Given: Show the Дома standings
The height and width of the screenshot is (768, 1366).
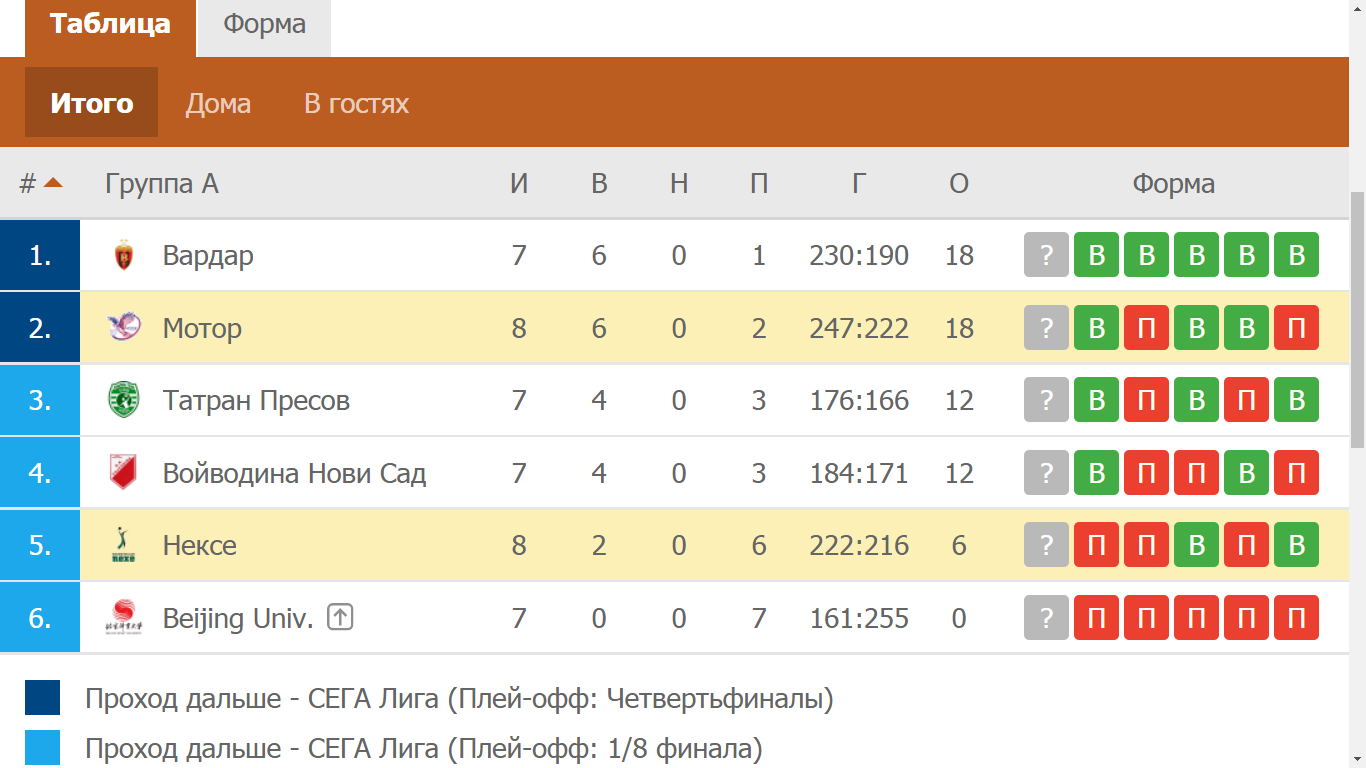Looking at the screenshot, I should (x=218, y=104).
